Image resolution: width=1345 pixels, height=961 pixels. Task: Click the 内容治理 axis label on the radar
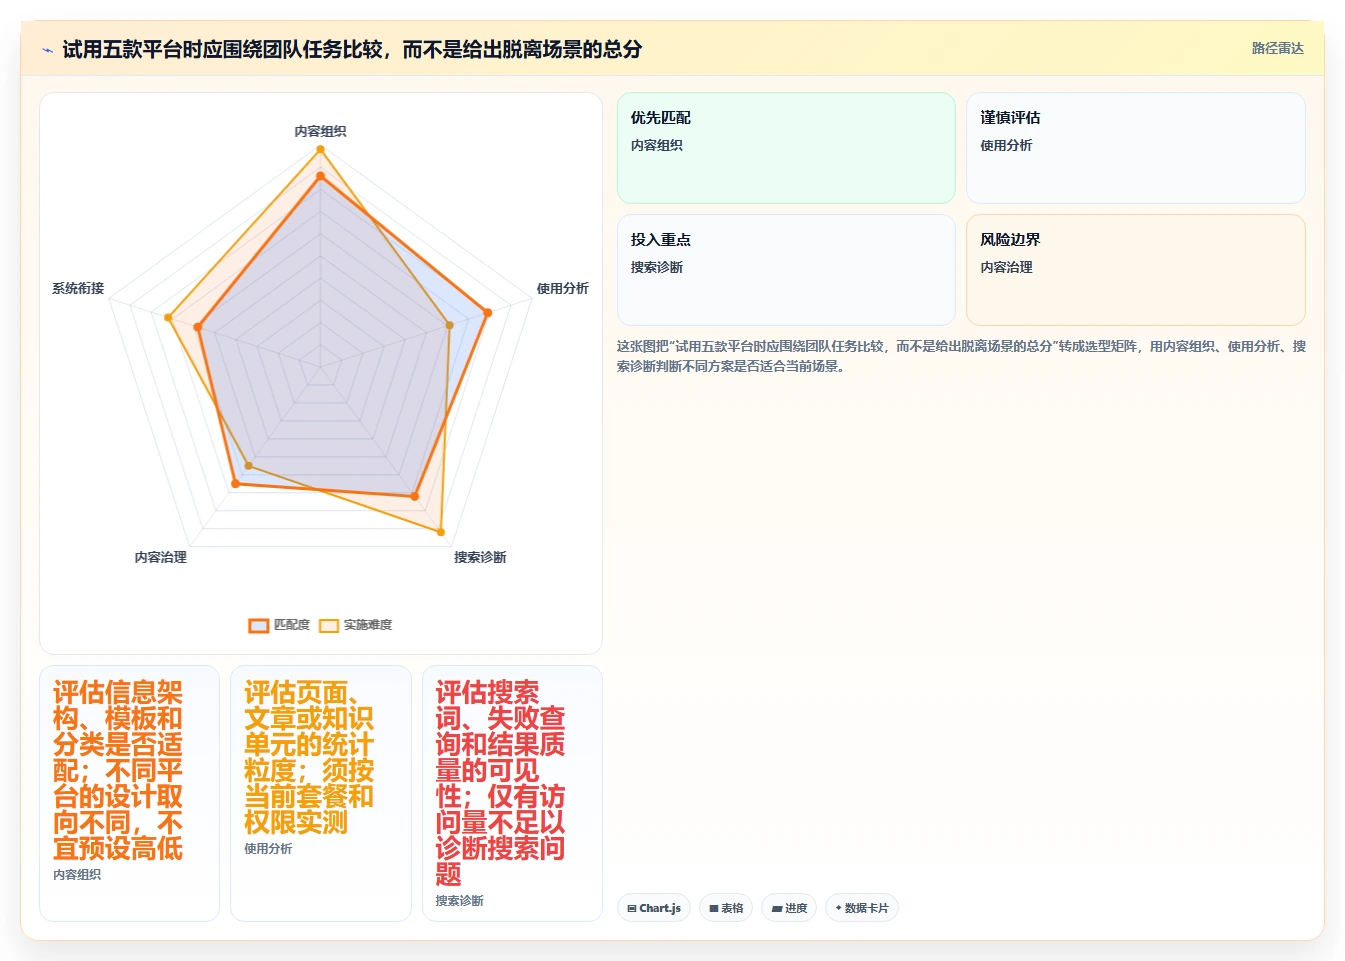(161, 557)
